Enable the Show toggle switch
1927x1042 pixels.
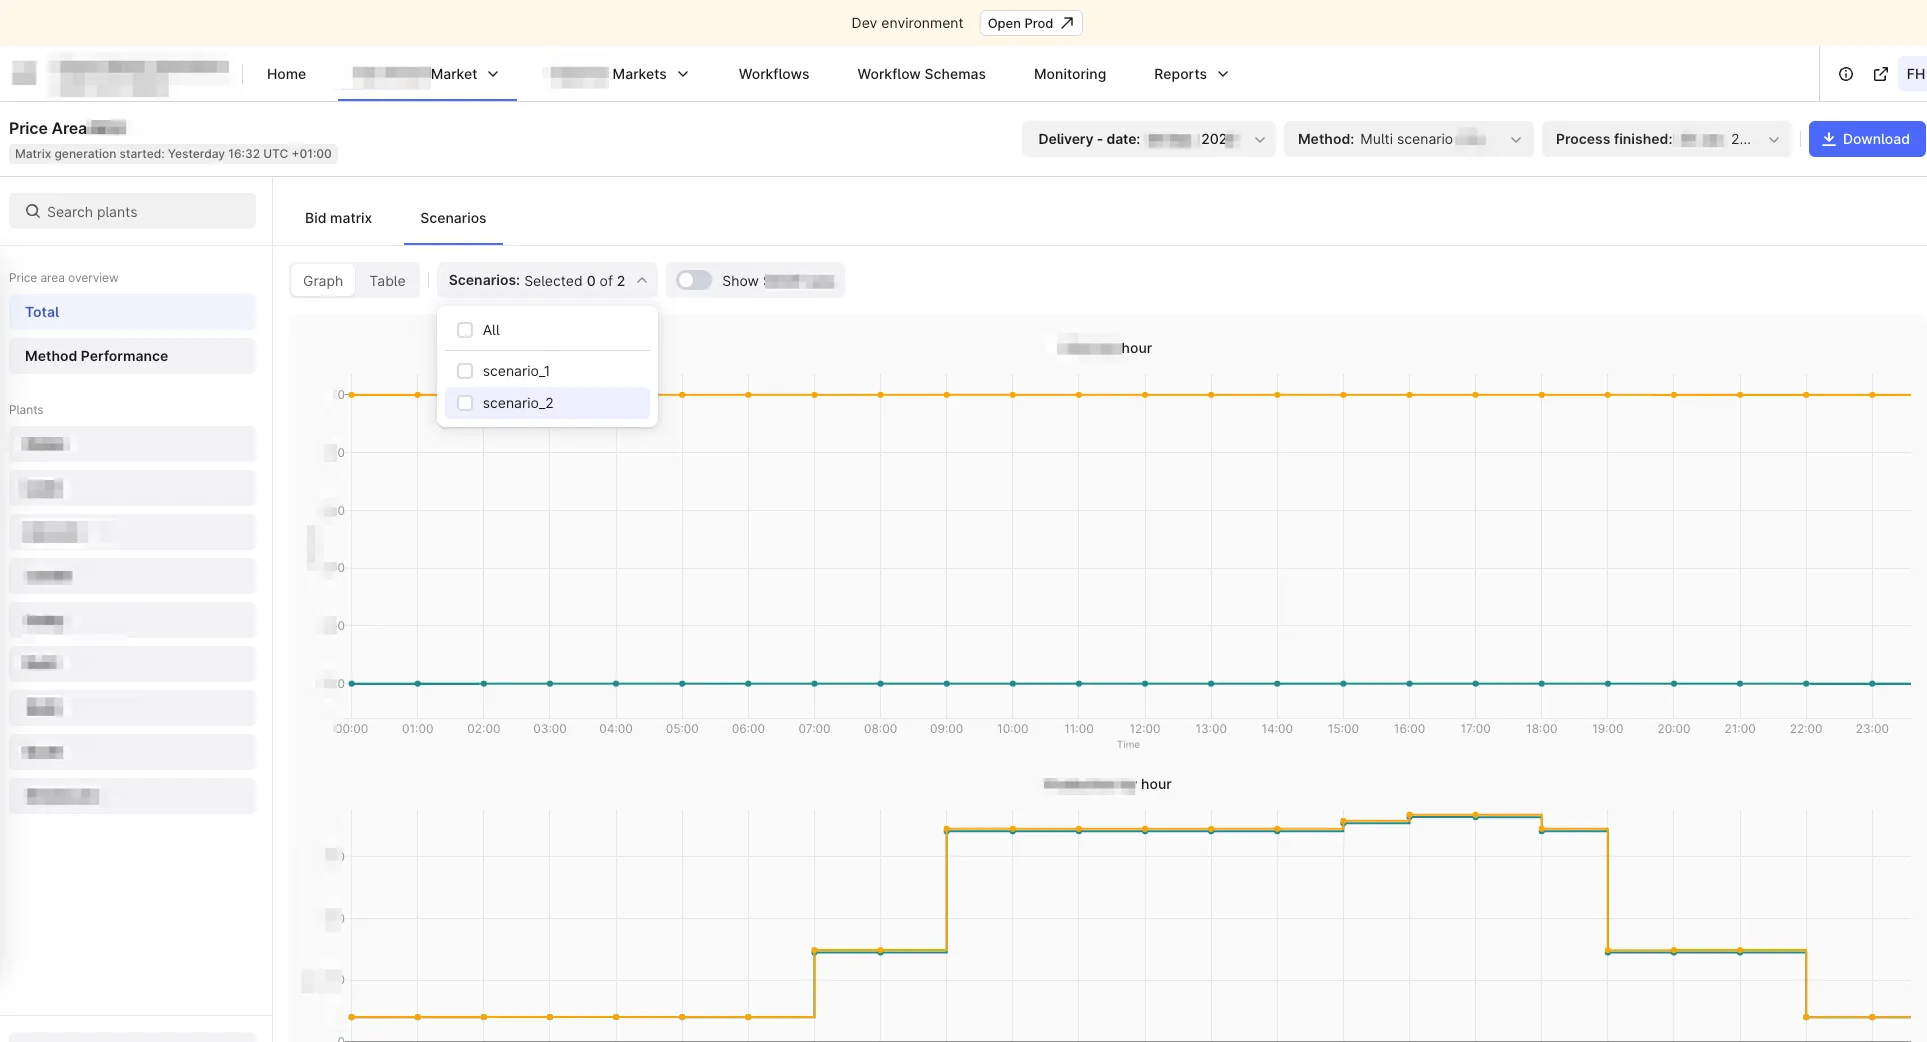(693, 281)
